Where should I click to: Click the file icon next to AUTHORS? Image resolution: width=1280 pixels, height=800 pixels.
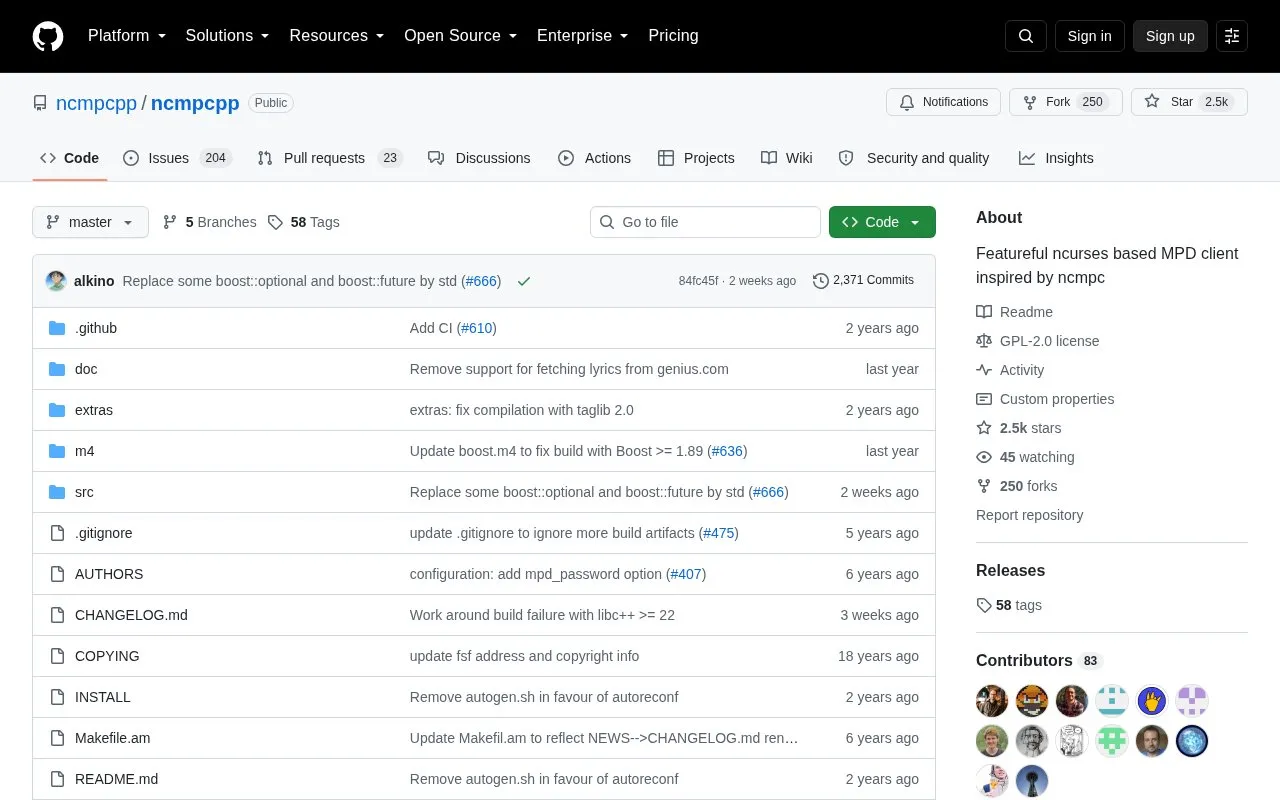pos(57,574)
